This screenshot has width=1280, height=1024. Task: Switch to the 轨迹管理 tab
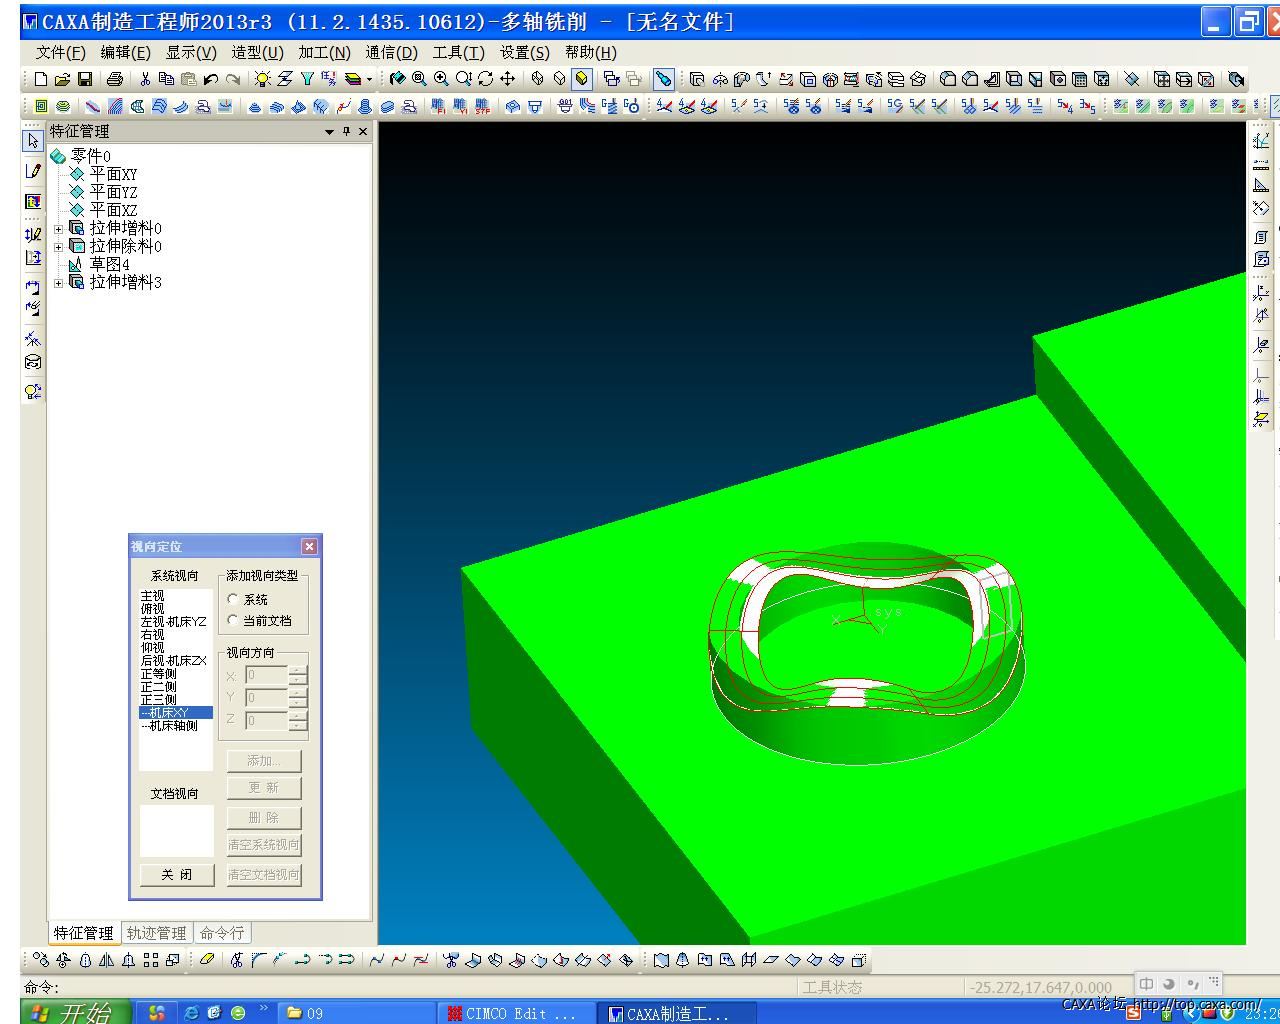click(x=156, y=933)
